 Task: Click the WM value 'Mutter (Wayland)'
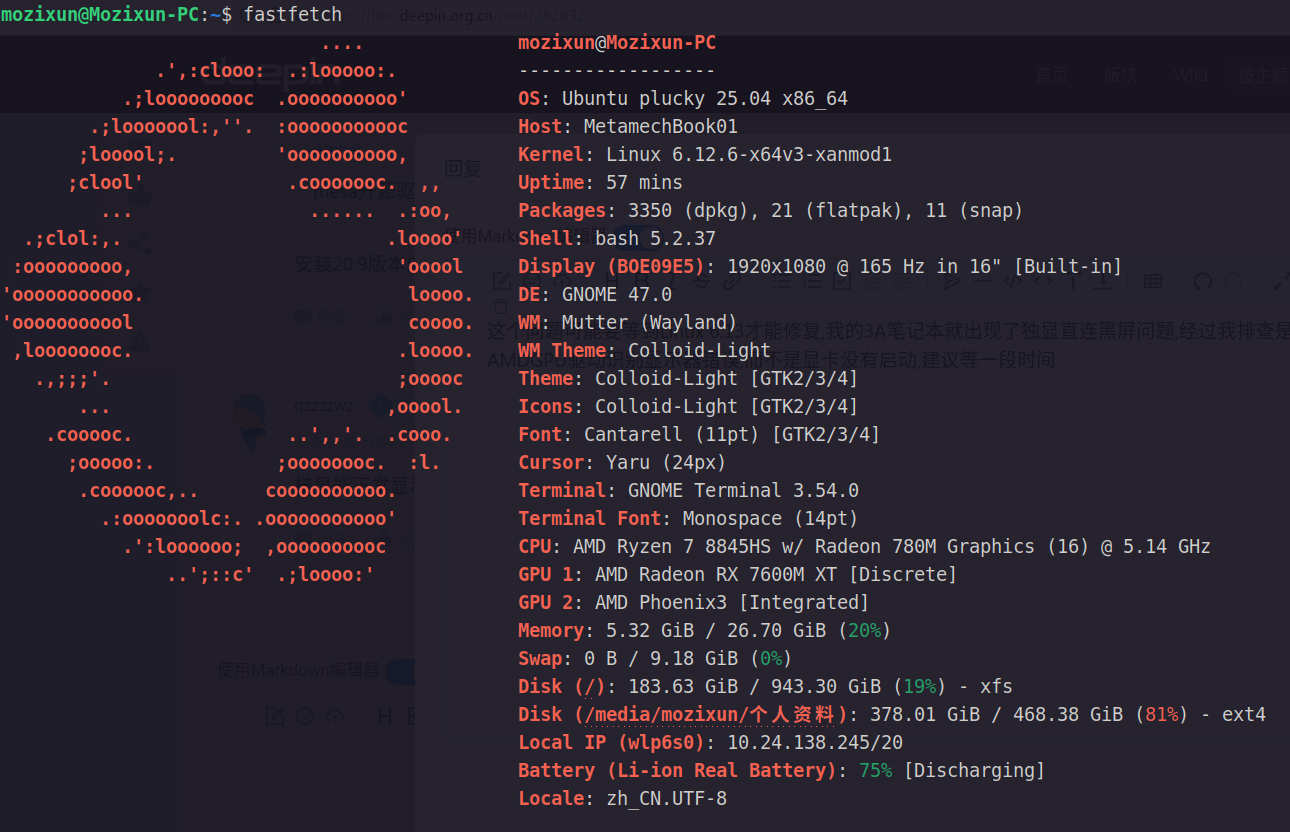tap(649, 323)
